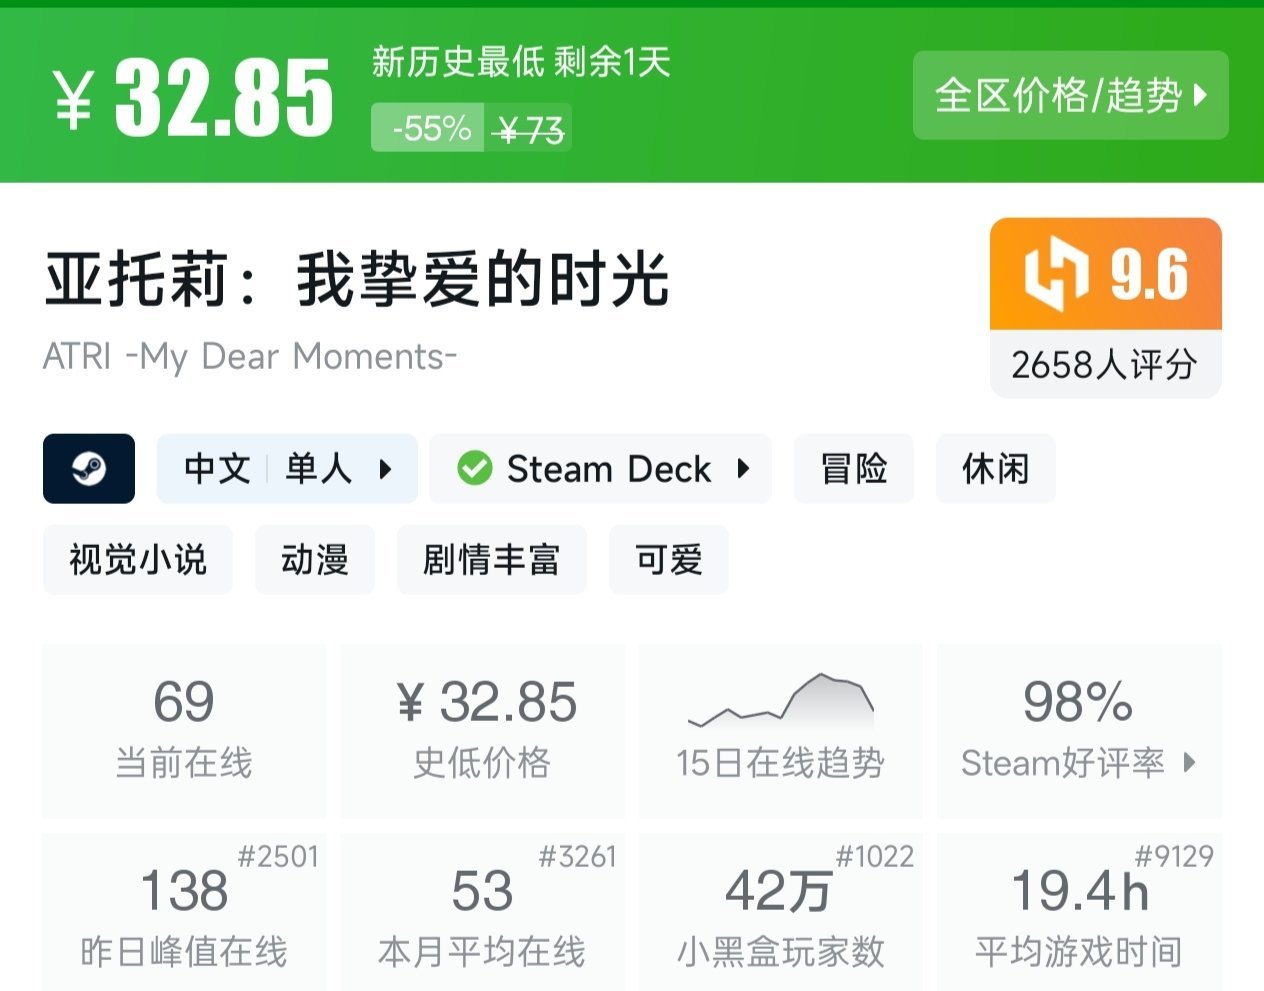This screenshot has height=991, width=1264.
Task: Tap the -55% discount badge
Action: pyautogui.click(x=430, y=128)
